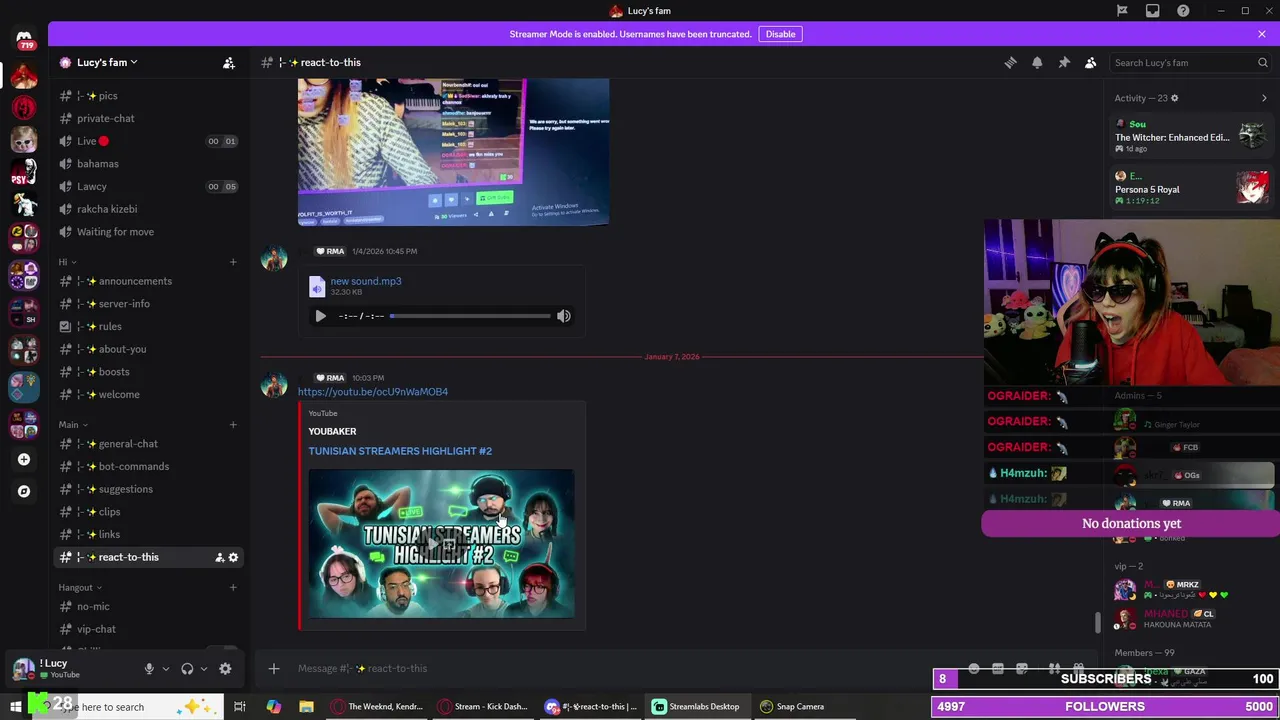The image size is (1280, 720).
Task: Toggle headphone deafen in user panel
Action: pos(187,668)
